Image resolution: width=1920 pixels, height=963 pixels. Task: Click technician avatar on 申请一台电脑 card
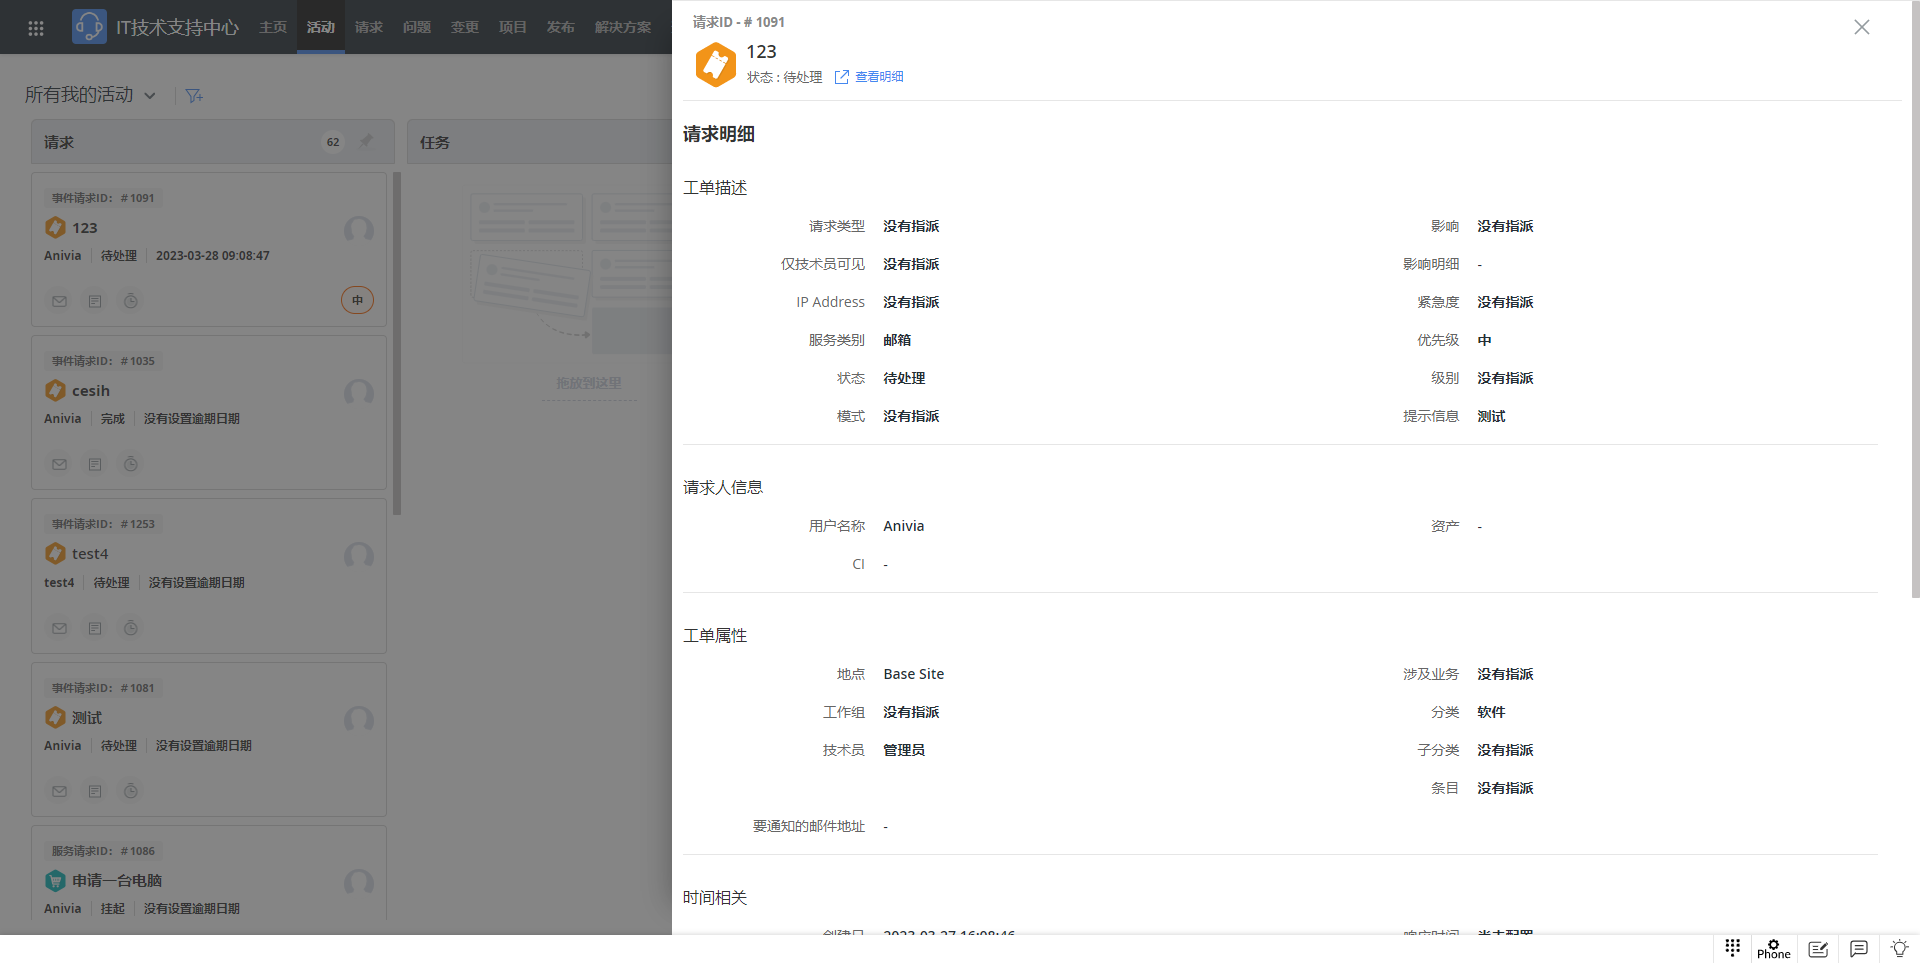[359, 883]
